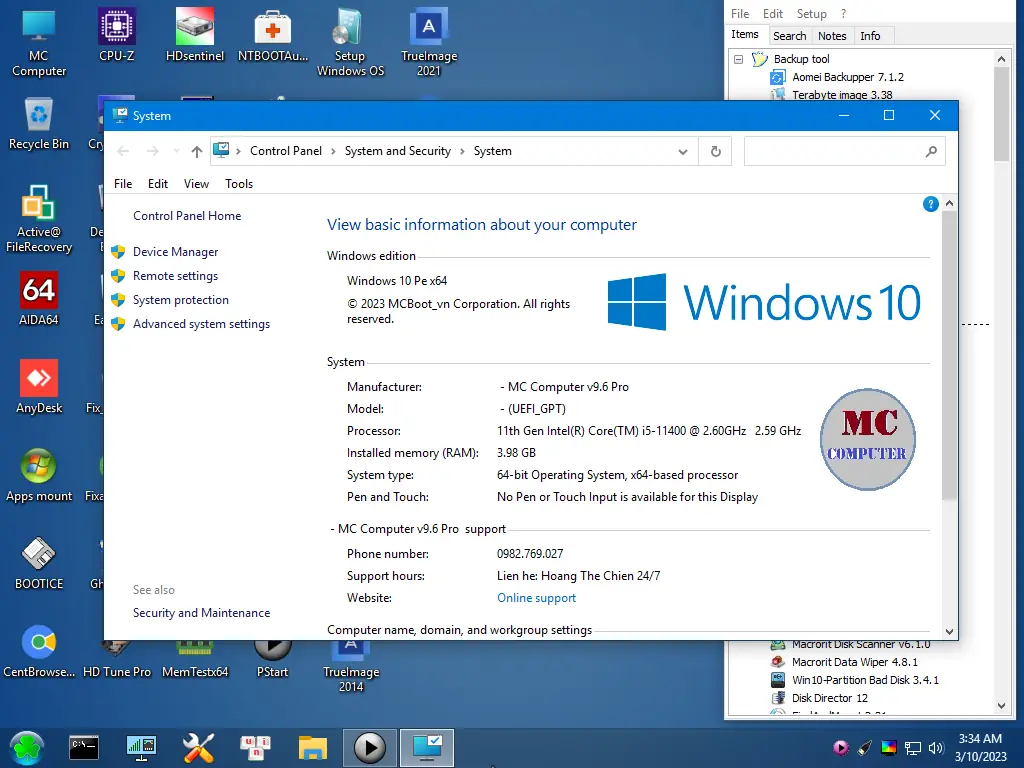Image resolution: width=1024 pixels, height=768 pixels.
Task: Open AIDA64 desktop shortcut
Action: (39, 299)
